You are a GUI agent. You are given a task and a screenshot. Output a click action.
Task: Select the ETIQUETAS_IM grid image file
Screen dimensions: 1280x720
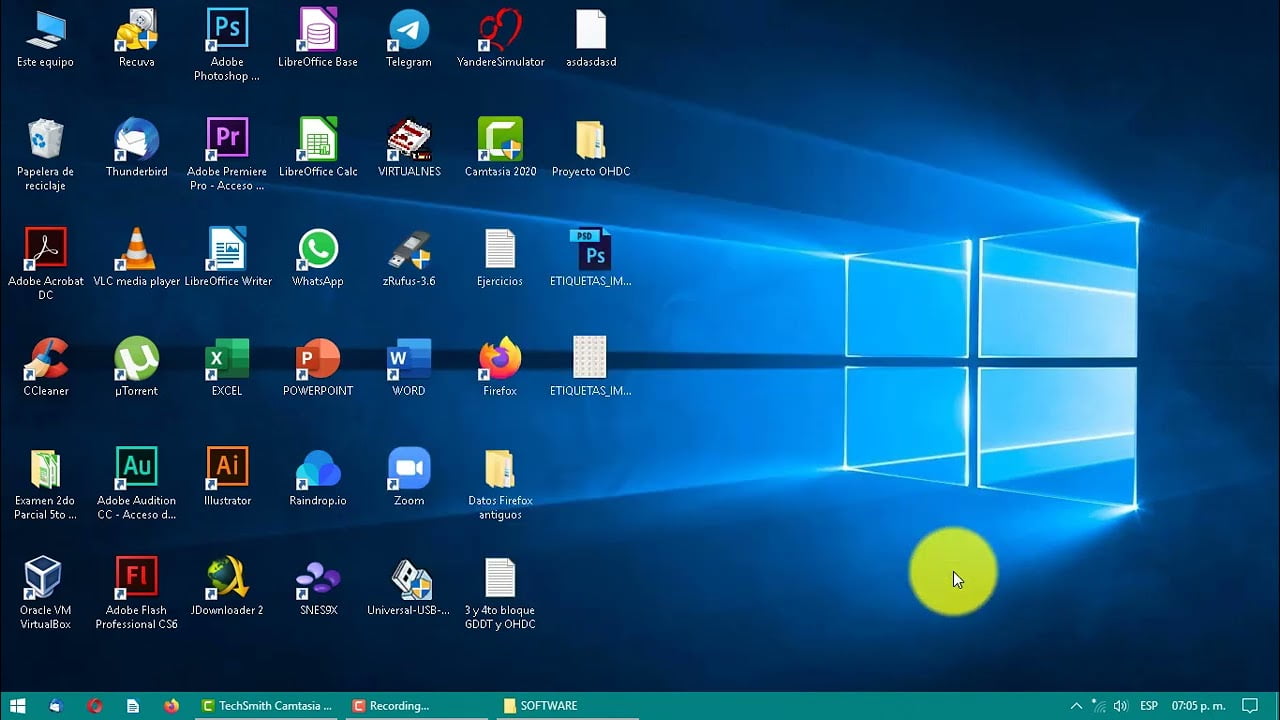pyautogui.click(x=591, y=367)
